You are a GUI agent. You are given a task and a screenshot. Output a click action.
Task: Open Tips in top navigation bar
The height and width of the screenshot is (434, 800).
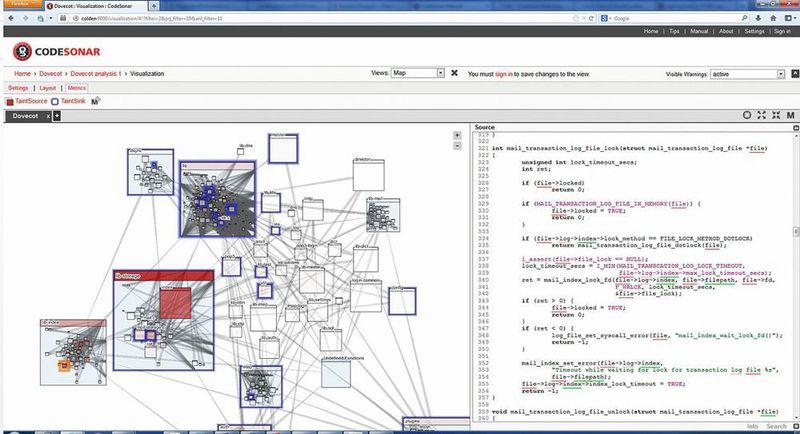tap(674, 31)
